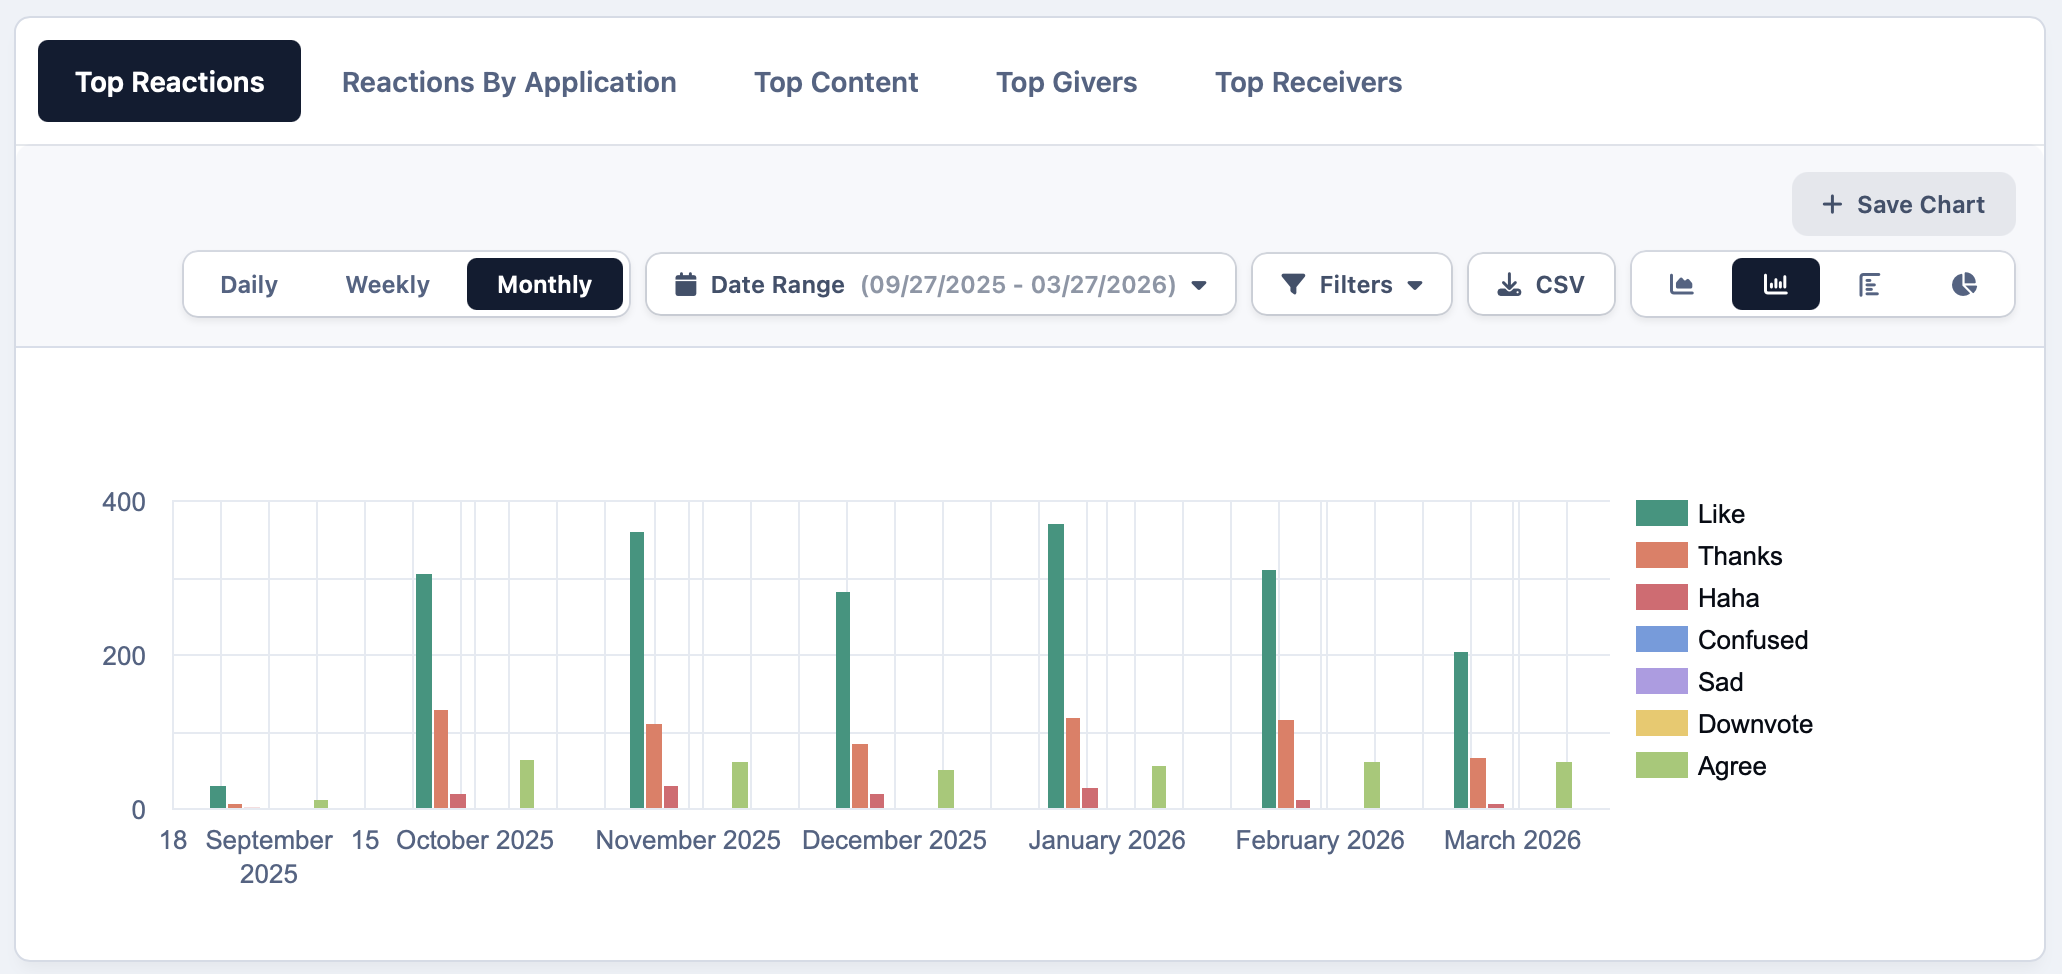Screen dimensions: 2062x974
Task: Click the funnel icon in Filters
Action: pos(1293,285)
